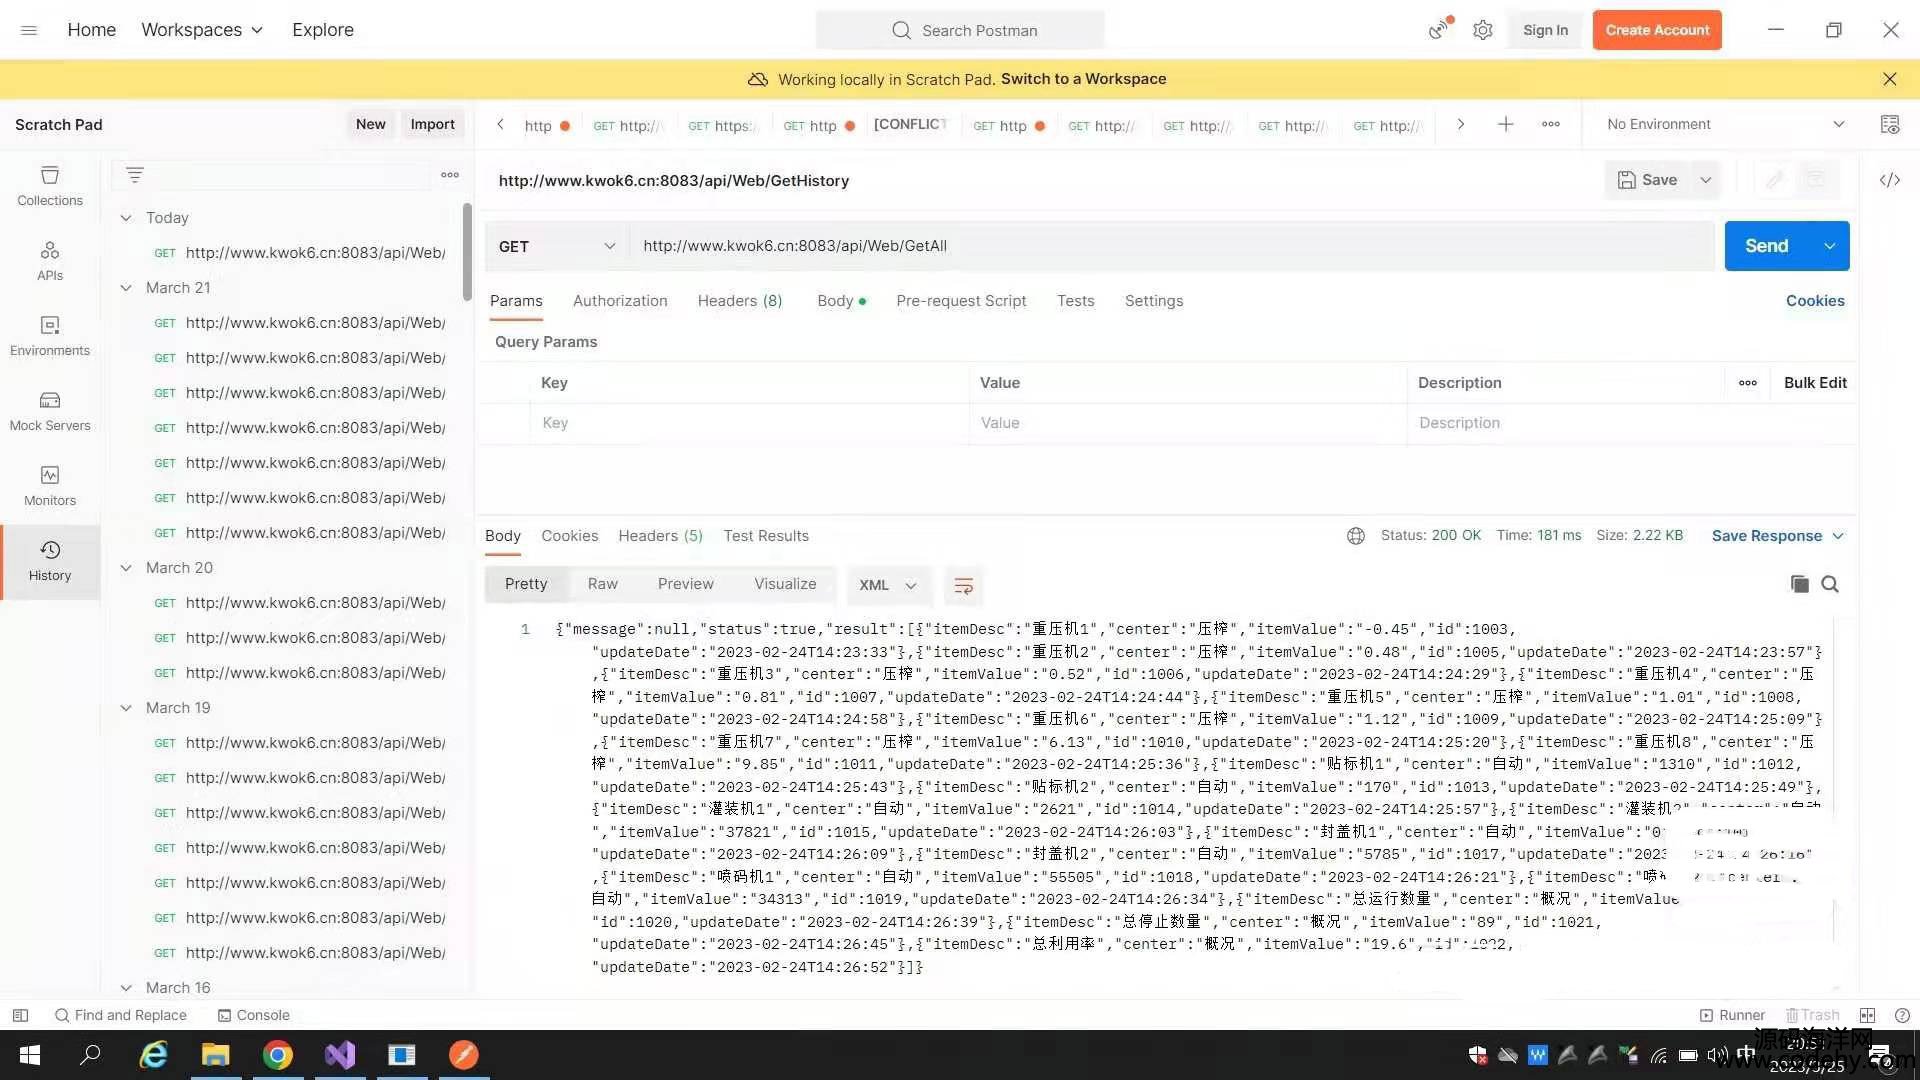Show the code snippet panel icon
Screen dimensions: 1920x1080
tap(1890, 180)
